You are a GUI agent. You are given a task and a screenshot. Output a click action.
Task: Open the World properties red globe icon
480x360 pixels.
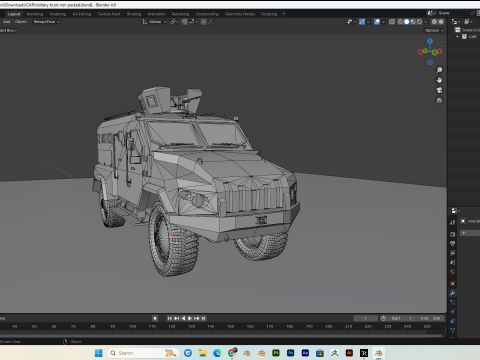coord(453,272)
